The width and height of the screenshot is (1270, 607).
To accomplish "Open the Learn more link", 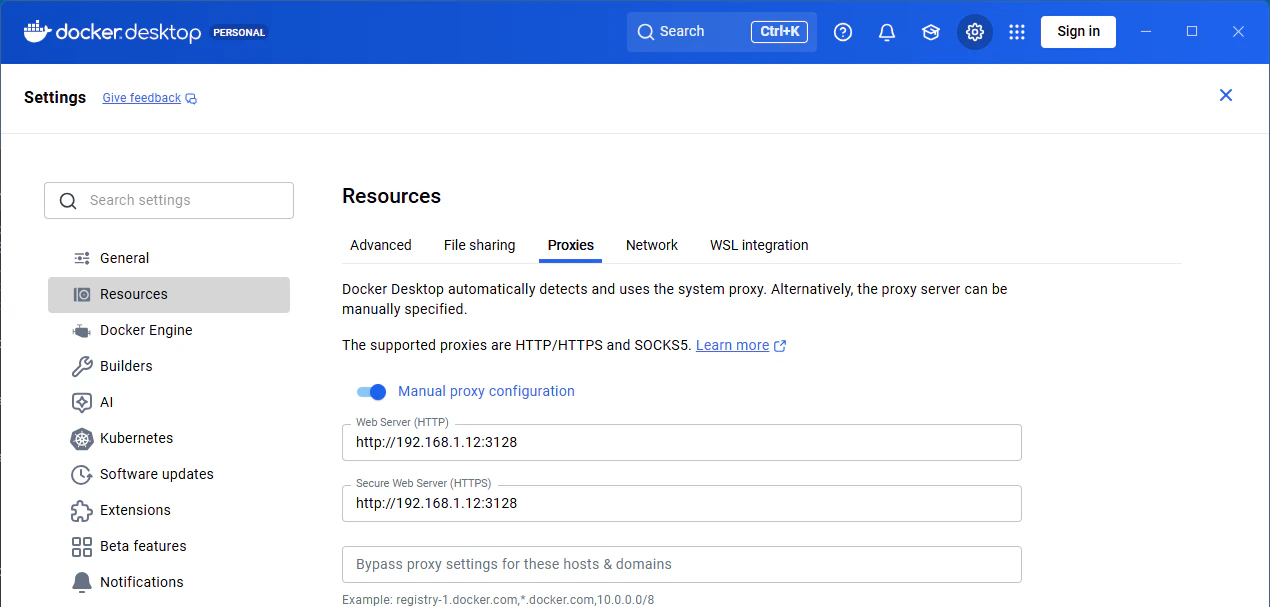I will (x=732, y=345).
